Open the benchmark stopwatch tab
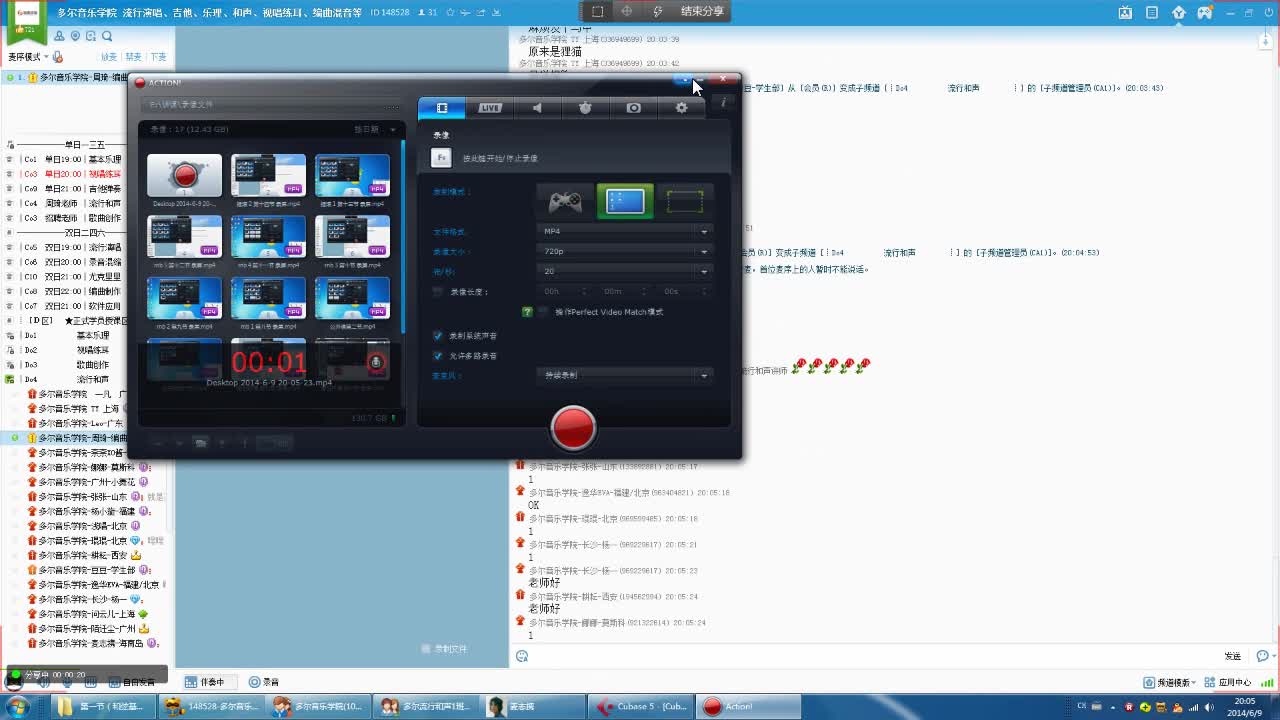Viewport: 1280px width, 720px height. [585, 108]
